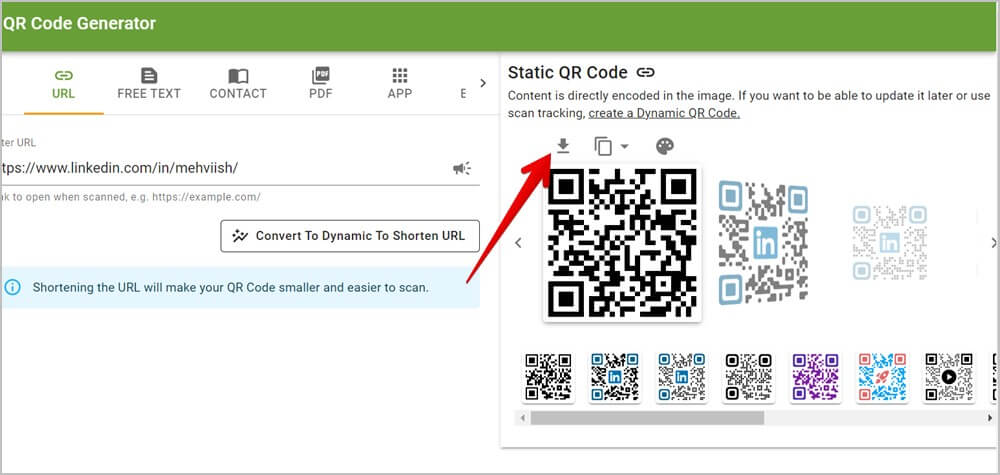The width and height of the screenshot is (1000, 475).
Task: Click the download QR code icon
Action: point(562,147)
